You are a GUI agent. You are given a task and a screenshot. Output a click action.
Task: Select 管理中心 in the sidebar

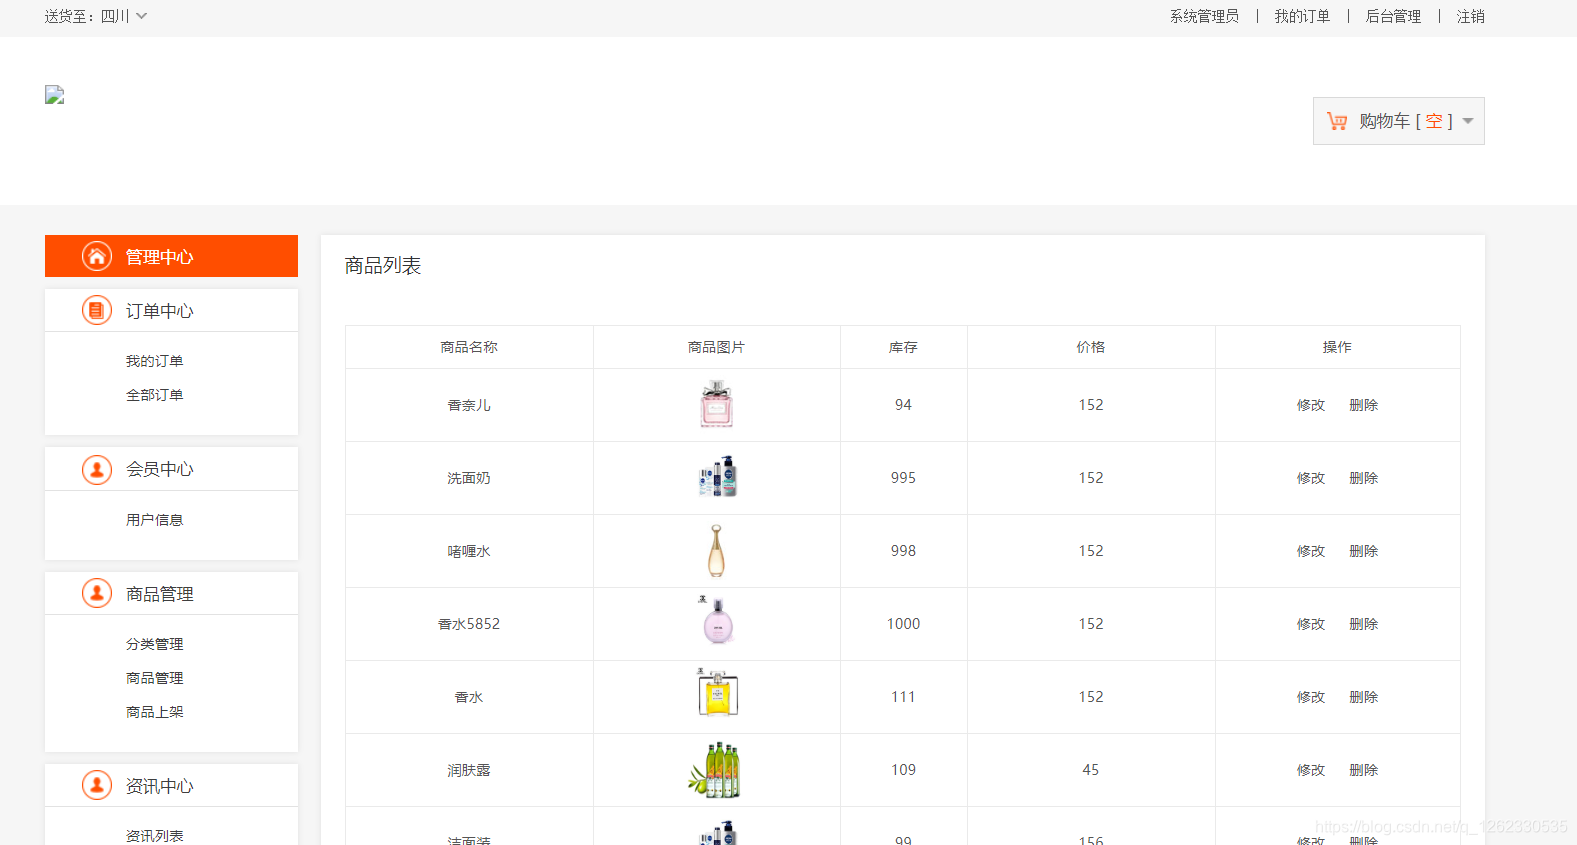[171, 256]
